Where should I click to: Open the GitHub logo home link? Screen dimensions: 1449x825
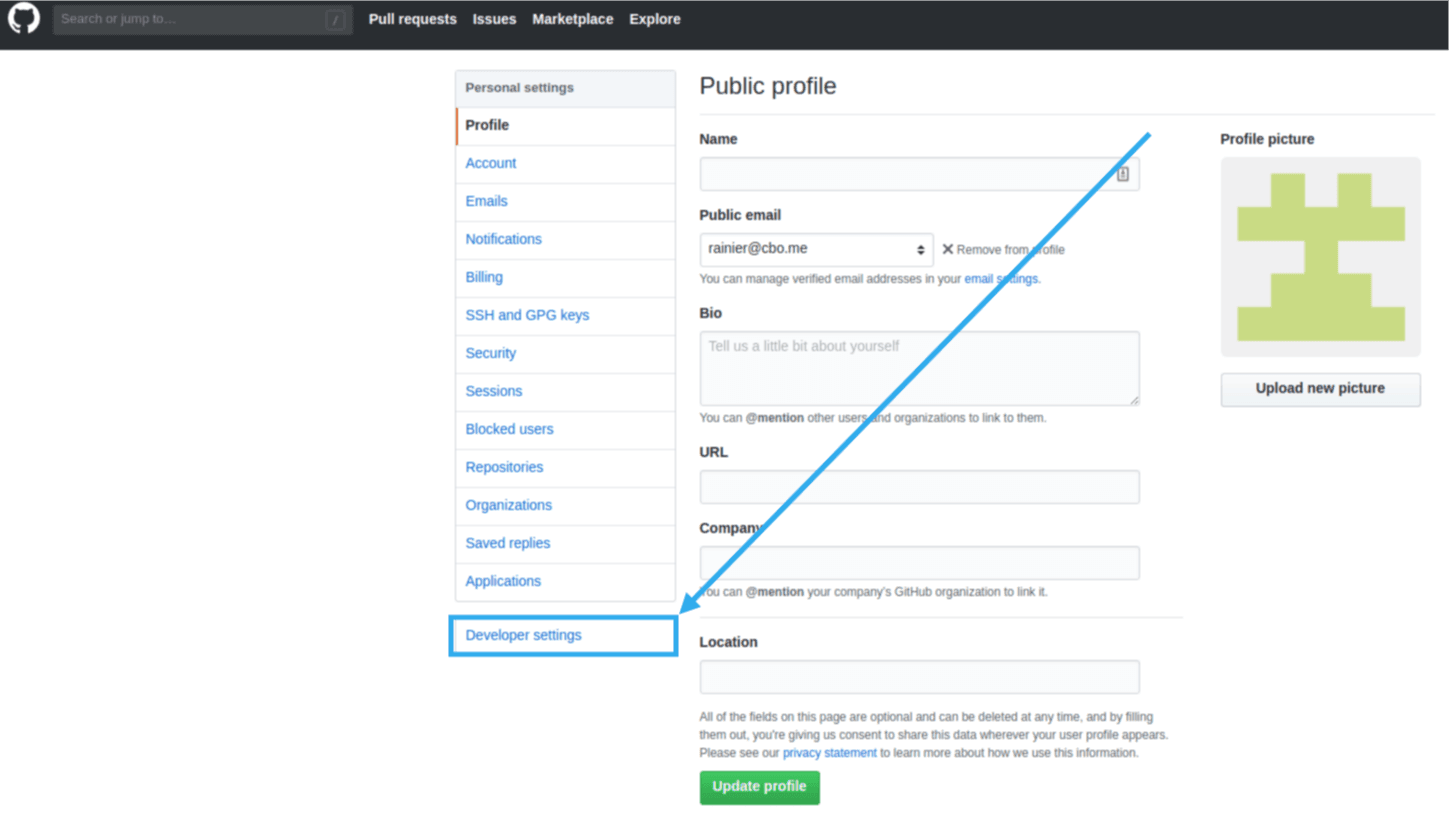pyautogui.click(x=24, y=19)
